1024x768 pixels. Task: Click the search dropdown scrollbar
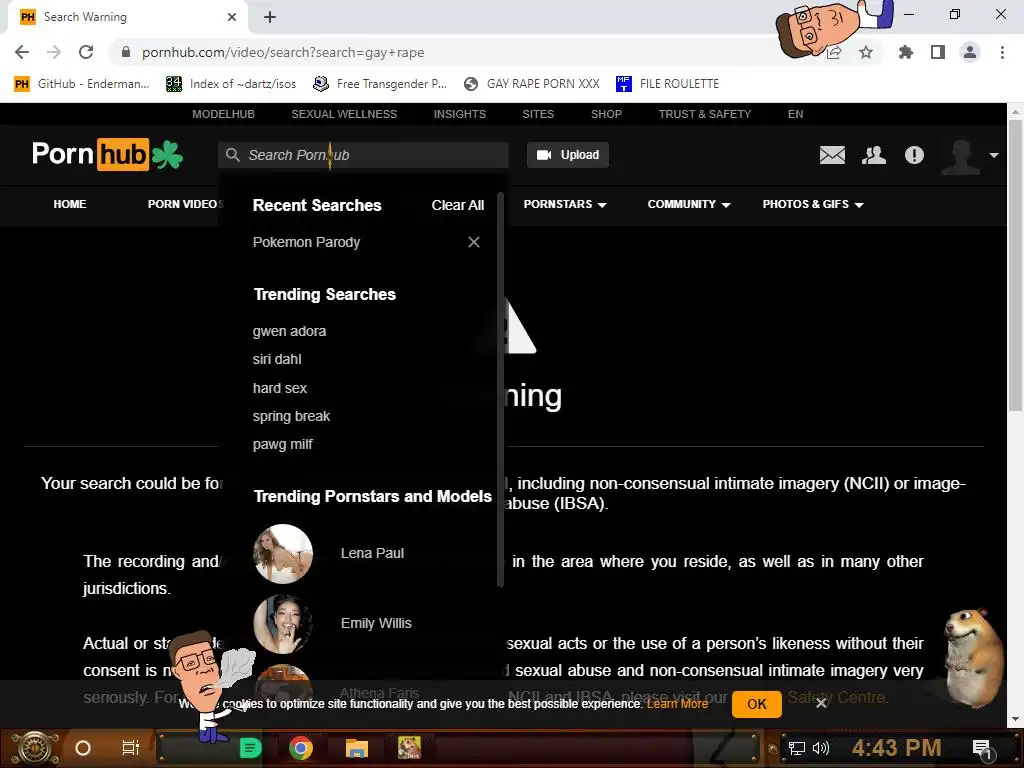point(500,389)
